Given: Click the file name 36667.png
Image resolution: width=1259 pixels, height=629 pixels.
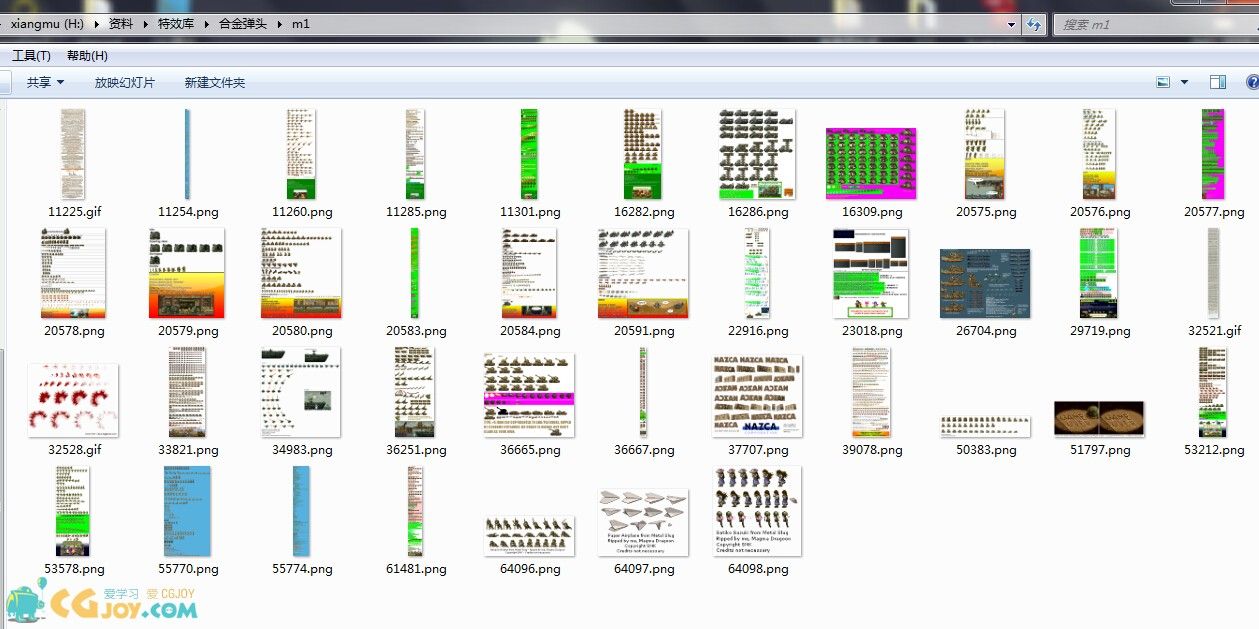Looking at the screenshot, I should (644, 450).
